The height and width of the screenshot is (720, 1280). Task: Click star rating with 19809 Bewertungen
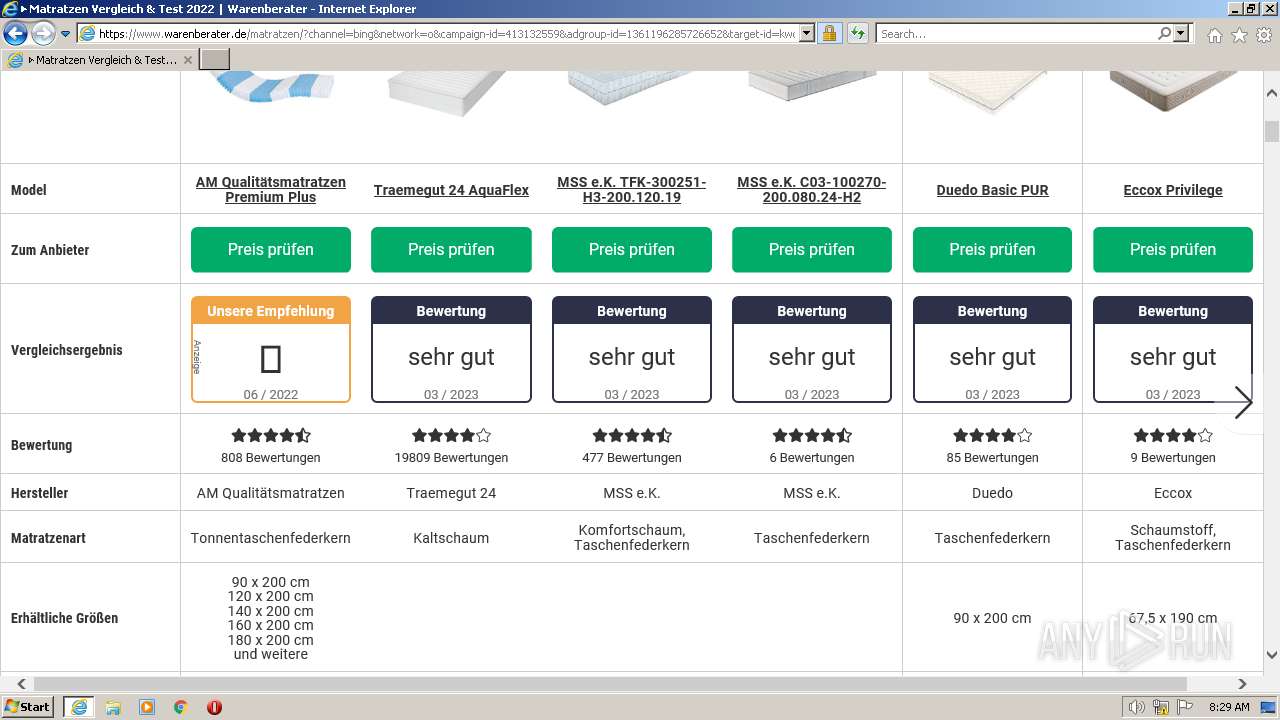coord(451,435)
